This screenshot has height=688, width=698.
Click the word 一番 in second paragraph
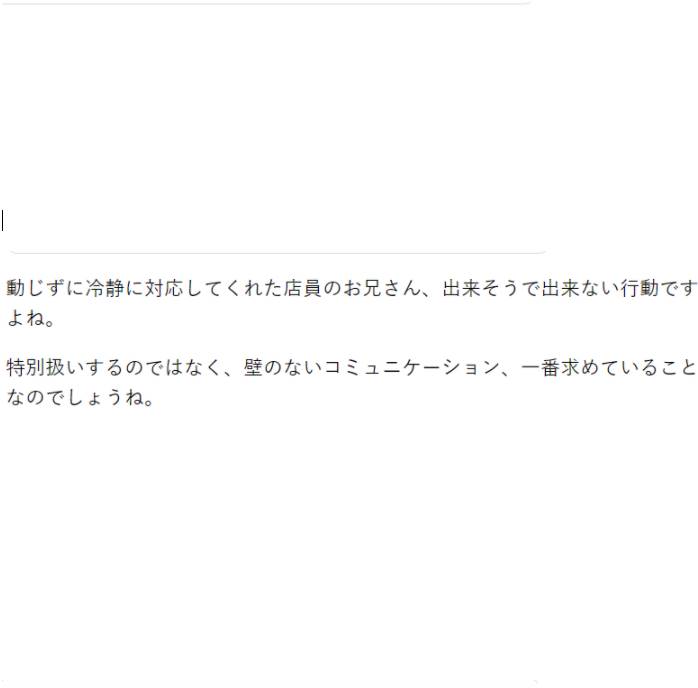(x=540, y=368)
